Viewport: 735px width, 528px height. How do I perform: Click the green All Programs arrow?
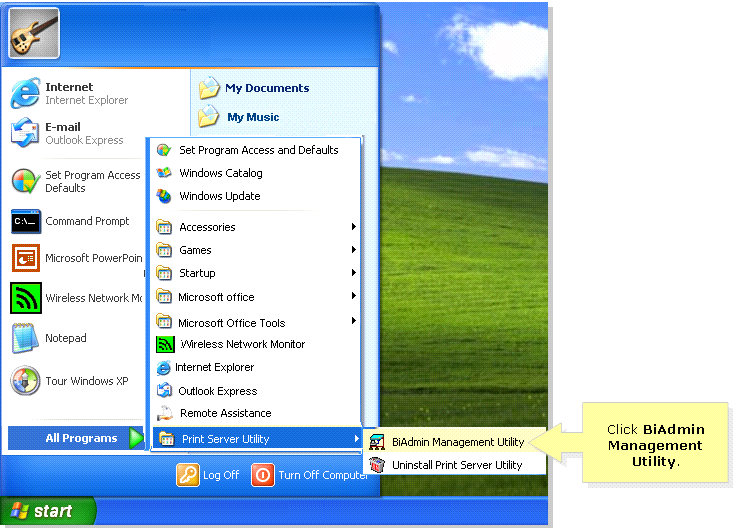(136, 438)
